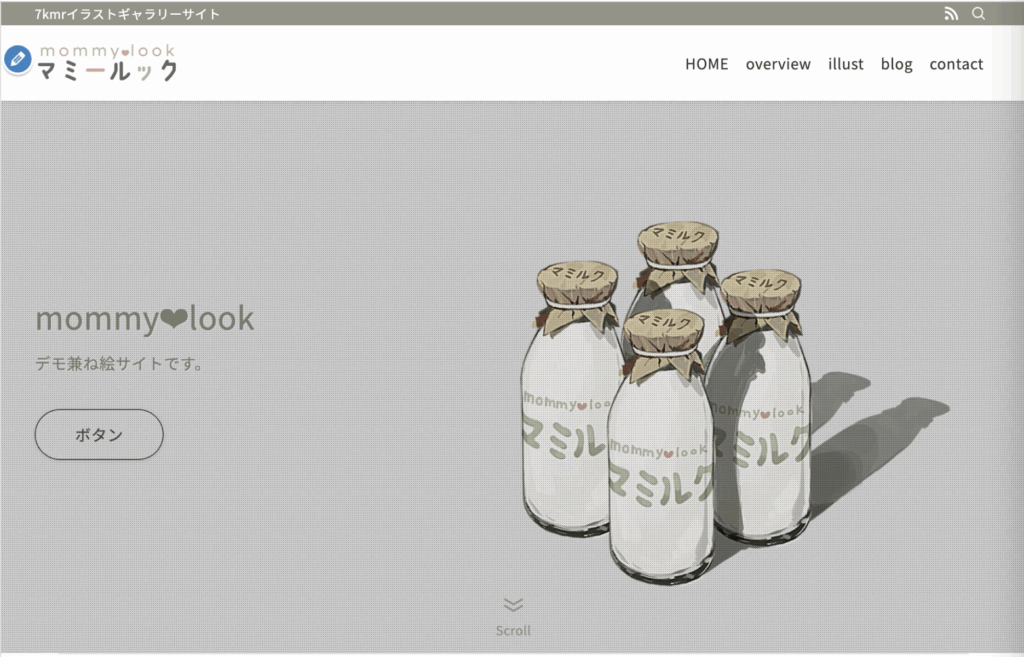Open the blog menu item
1024x657 pixels.
[x=897, y=64]
